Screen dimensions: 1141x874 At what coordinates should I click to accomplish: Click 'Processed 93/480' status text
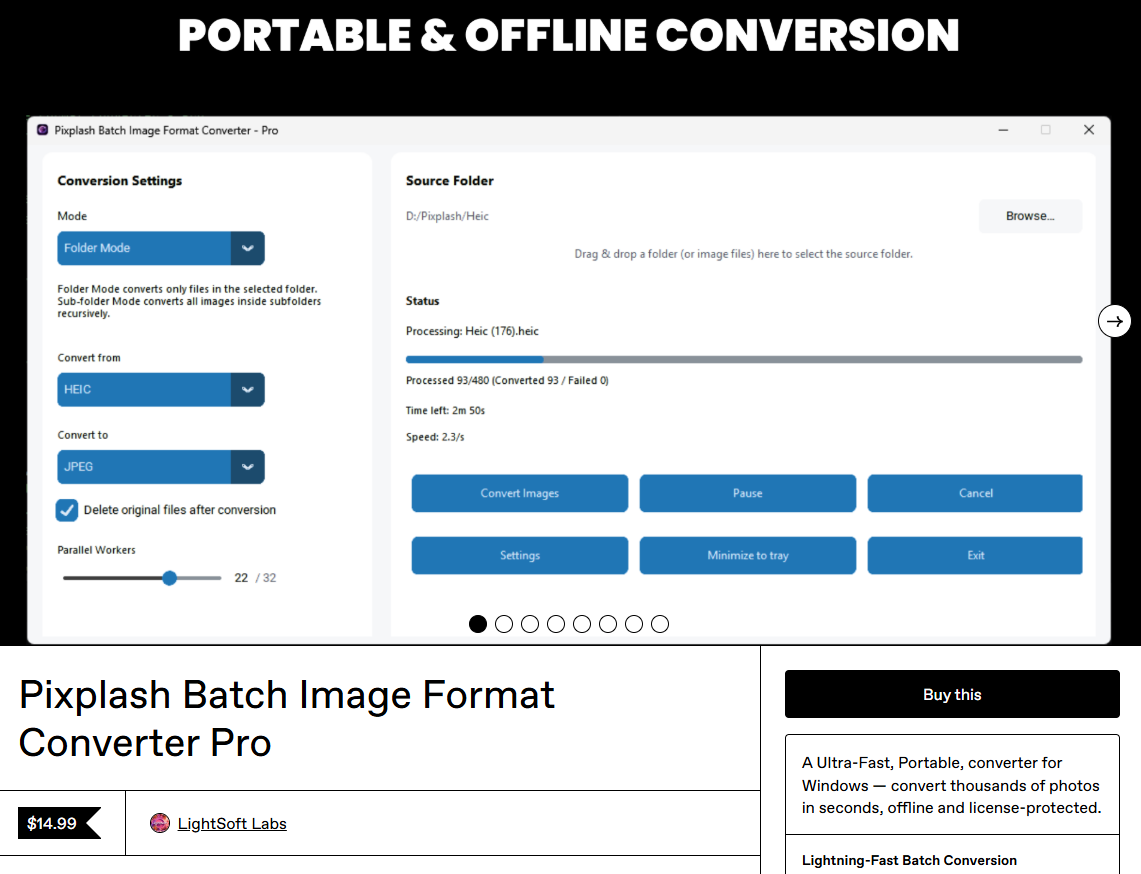tap(507, 381)
